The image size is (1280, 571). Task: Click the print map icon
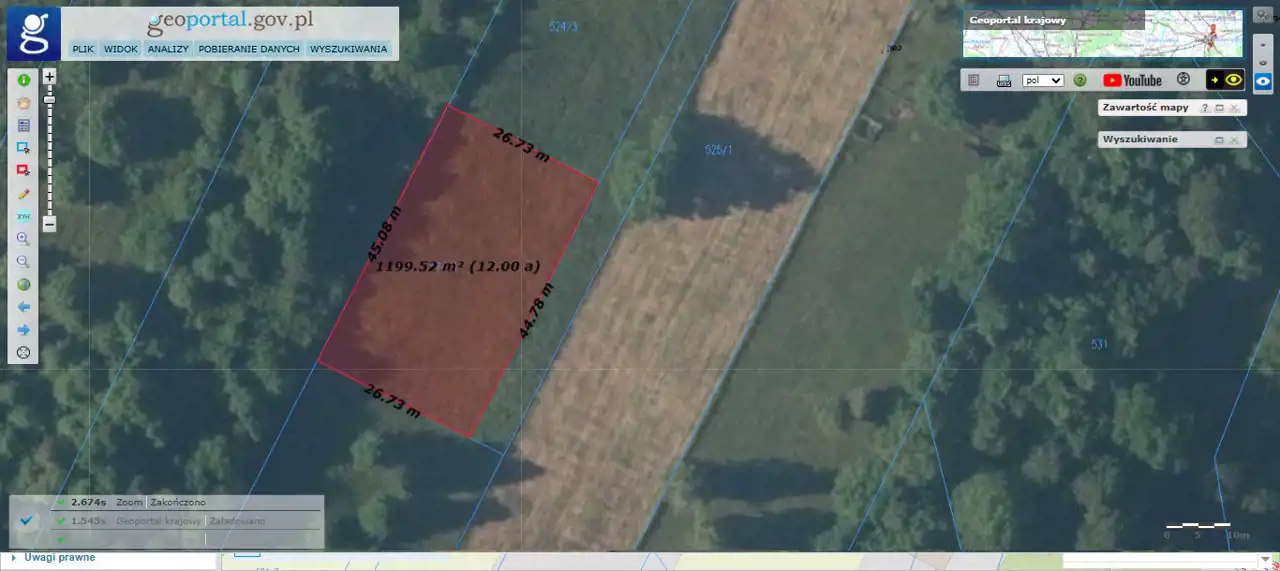click(1004, 80)
